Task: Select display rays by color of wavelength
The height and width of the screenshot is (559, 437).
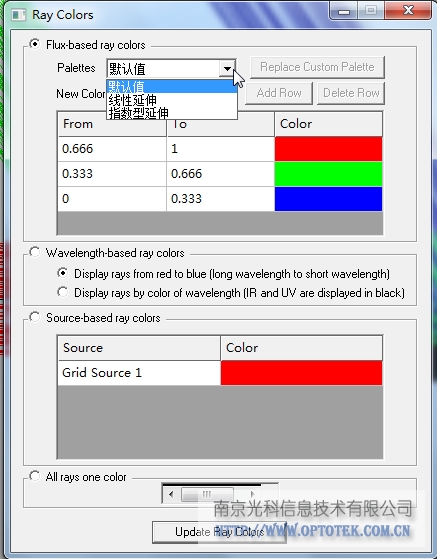Action: (x=63, y=292)
